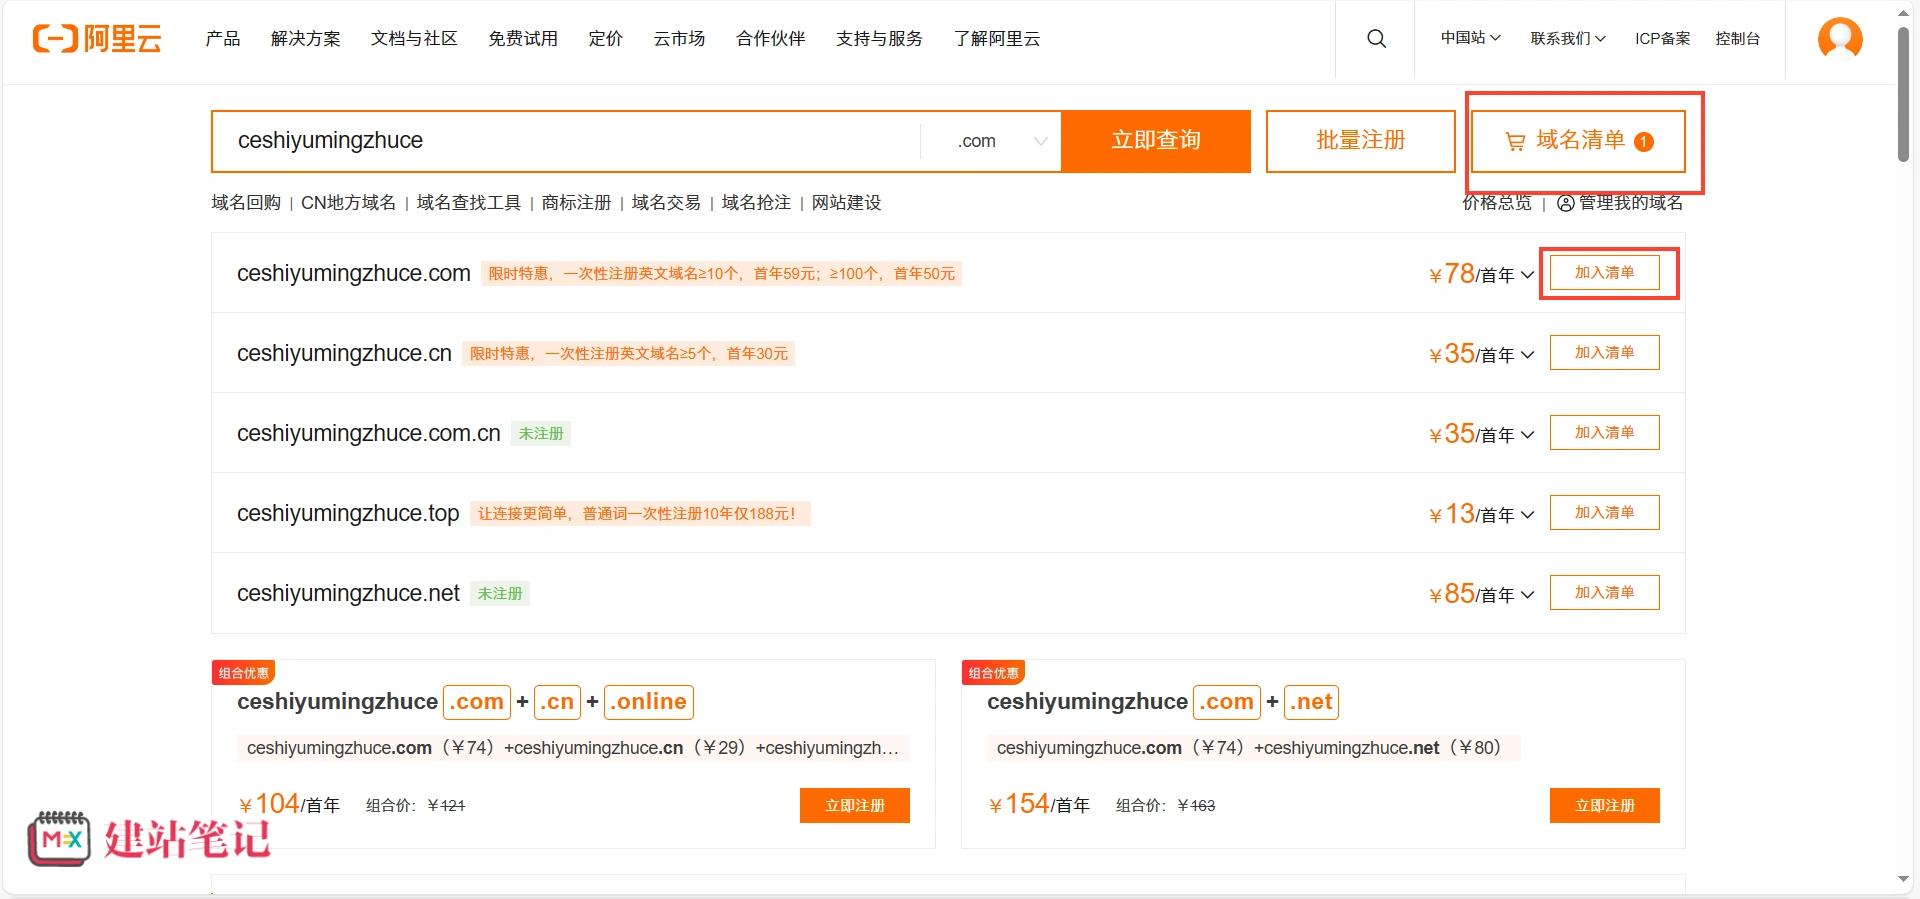Screen dimensions: 1920x899
Task: Open the 免费试用 menu
Action: [523, 39]
